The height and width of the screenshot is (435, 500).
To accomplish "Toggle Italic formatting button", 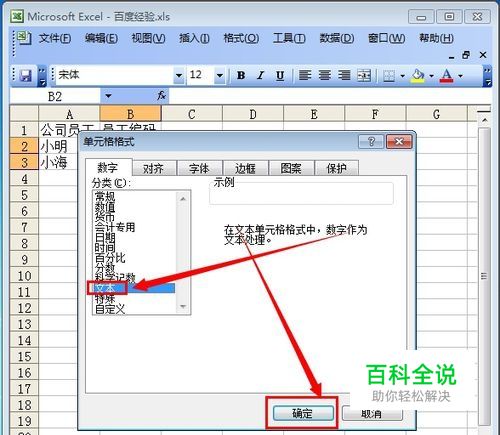I will (x=261, y=76).
